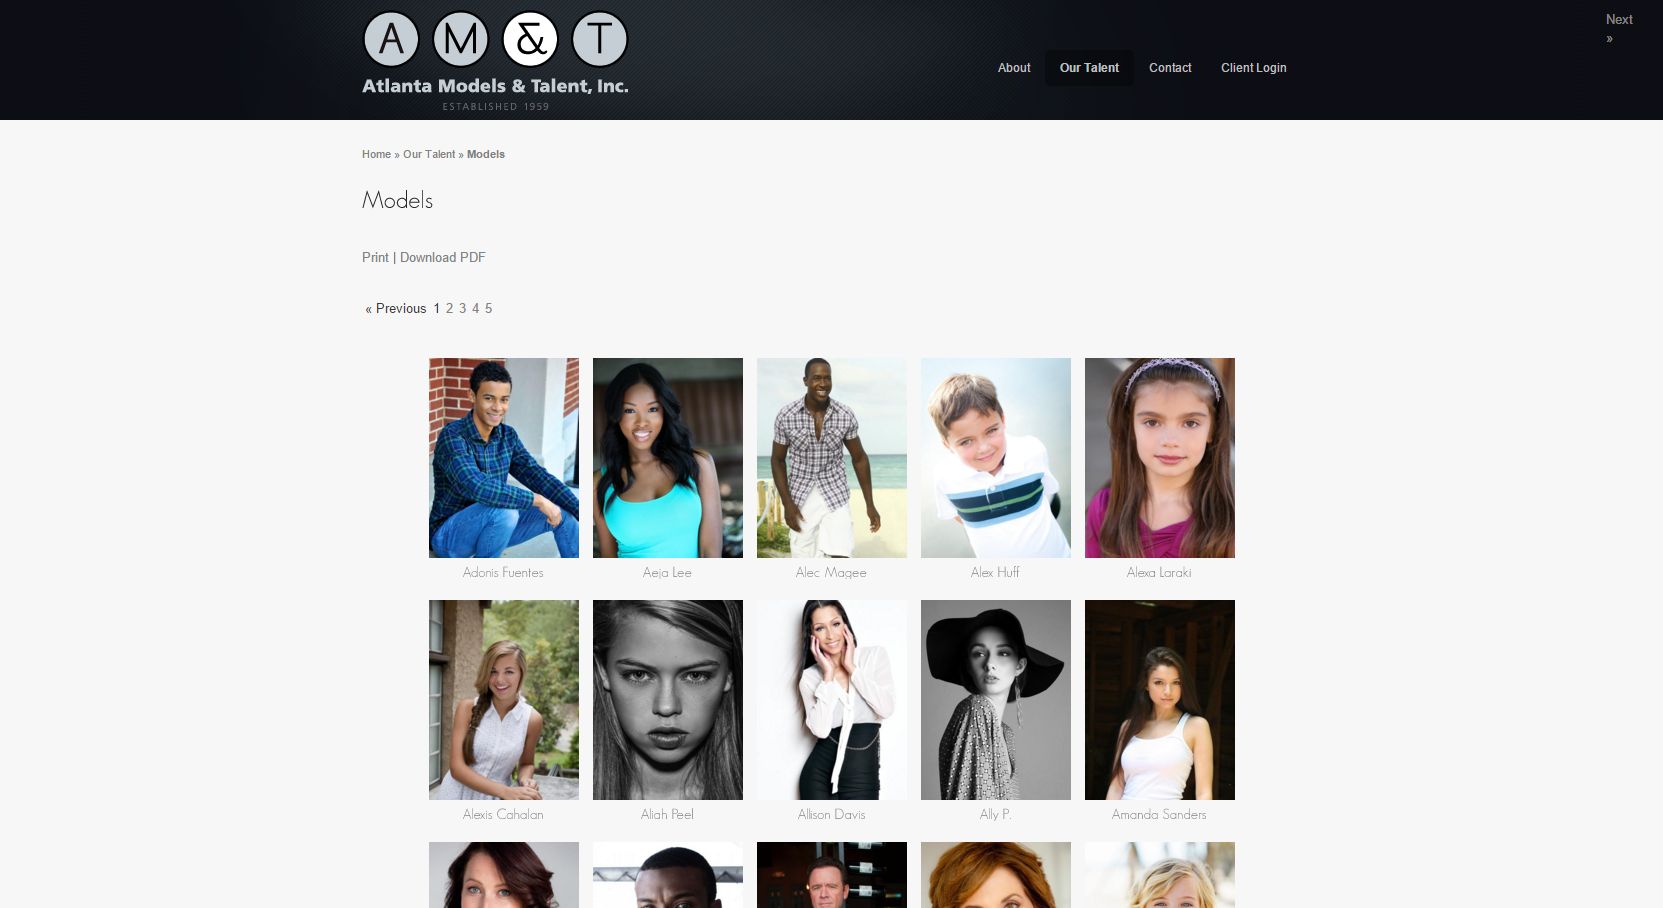1663x908 pixels.
Task: Click the Amanda Sanders name caption
Action: (x=1159, y=814)
